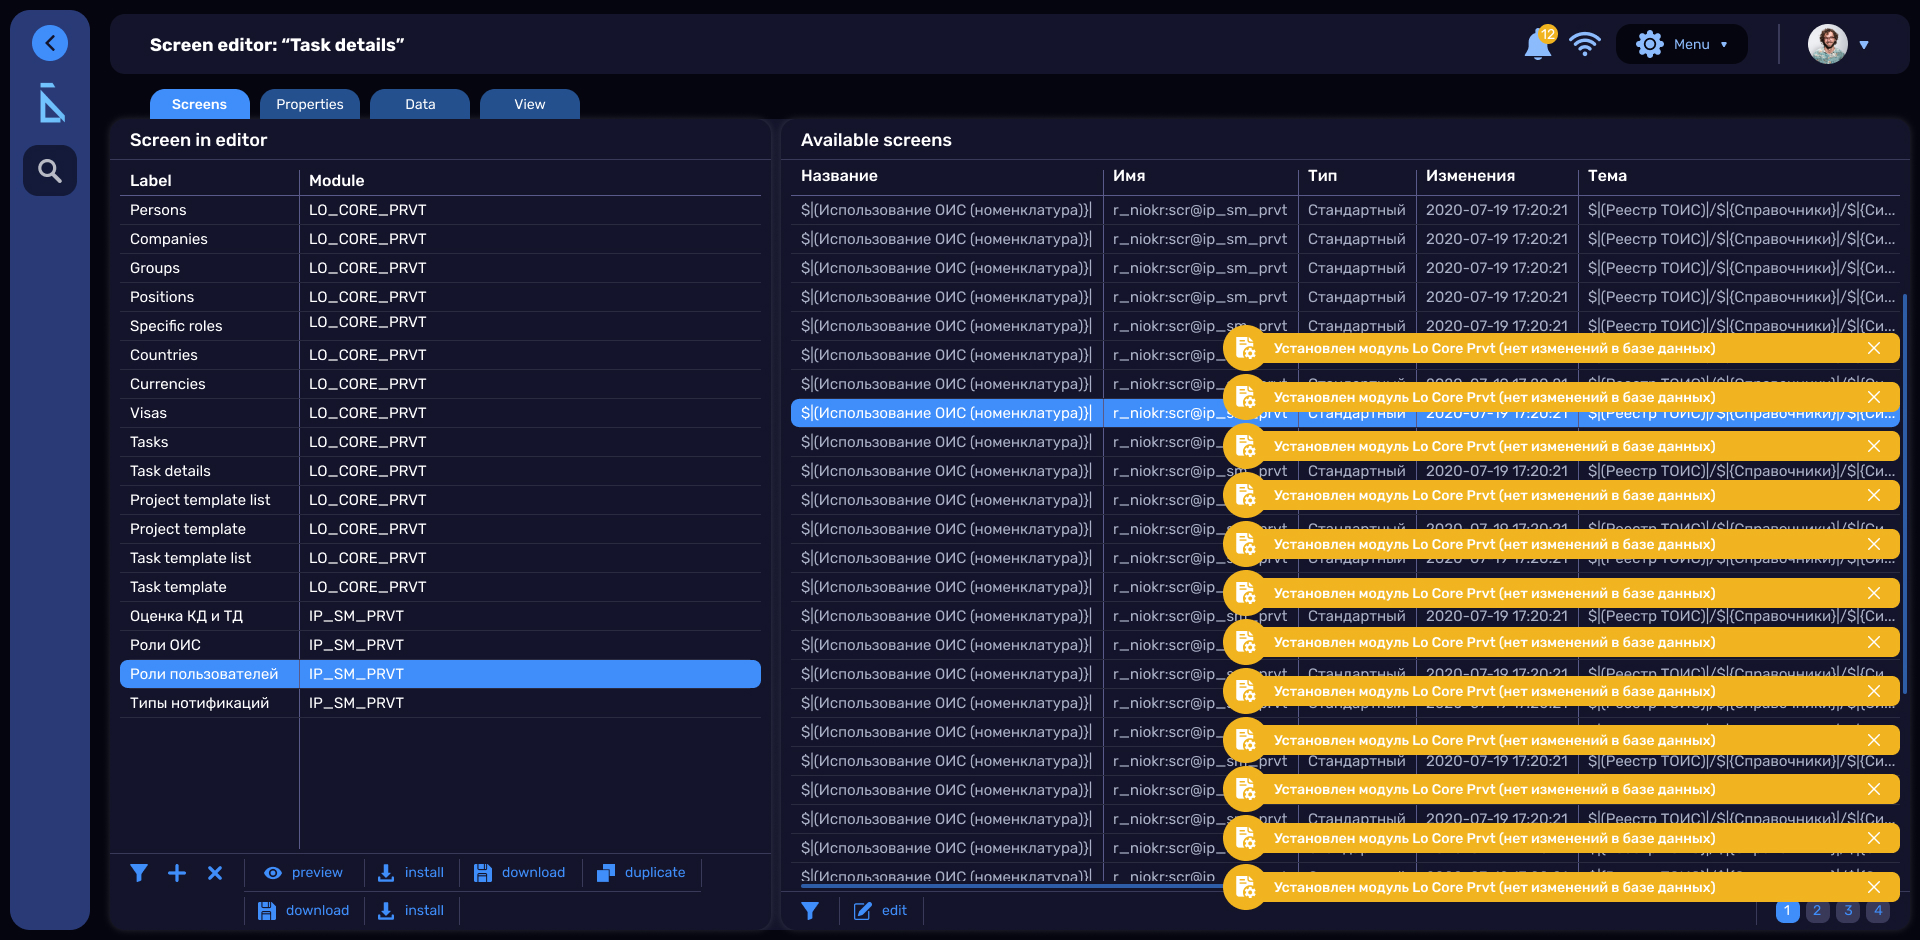
Task: Open the notifications bell with badge 12
Action: [x=1538, y=44]
